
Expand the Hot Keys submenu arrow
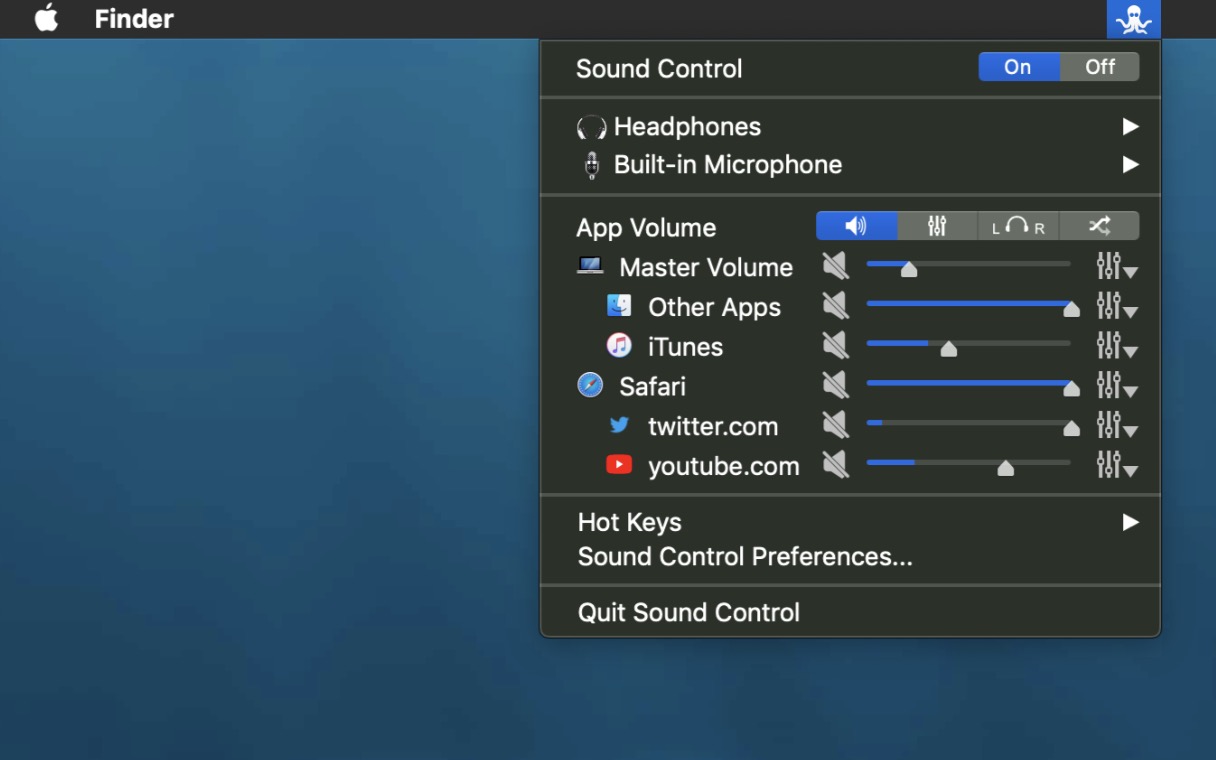[x=1130, y=522]
